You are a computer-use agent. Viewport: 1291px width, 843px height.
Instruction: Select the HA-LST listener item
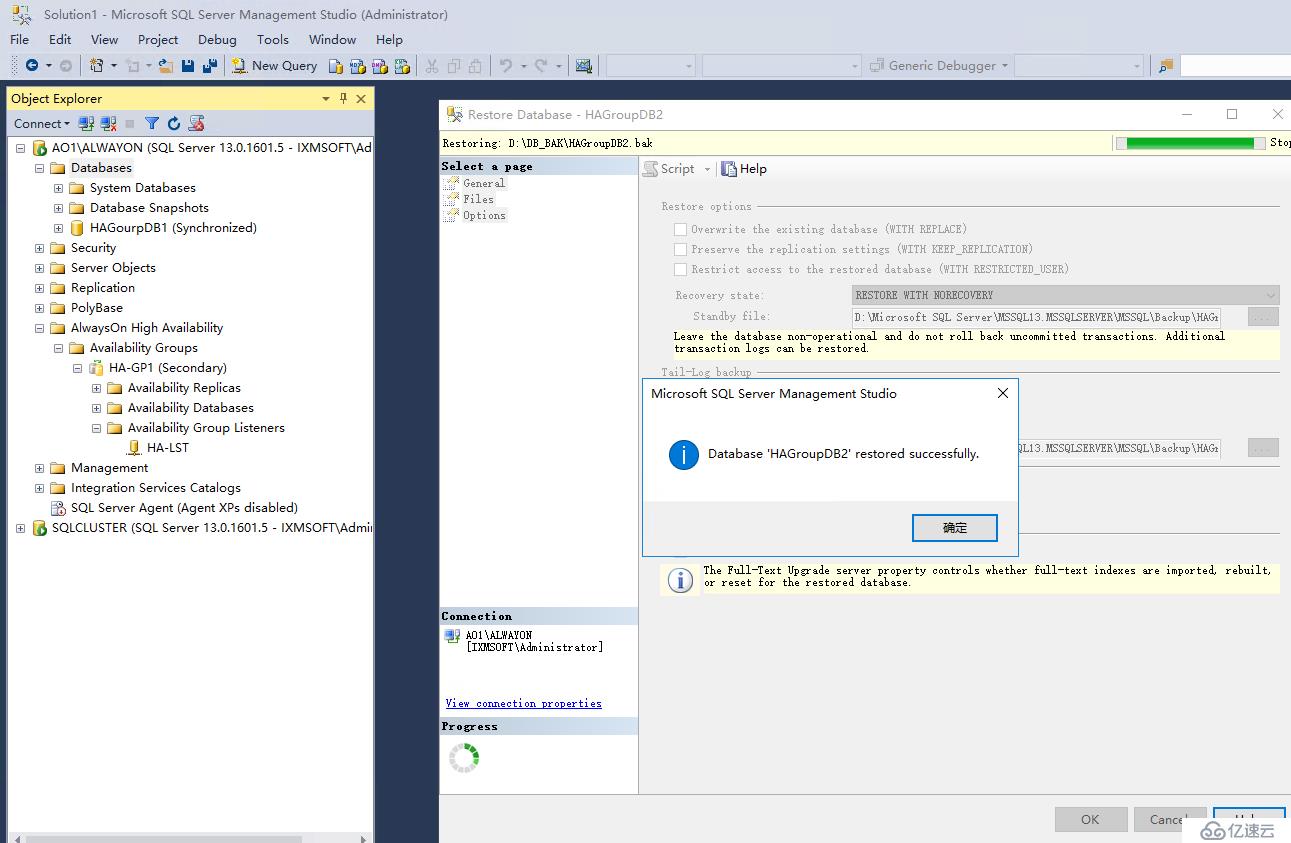167,448
